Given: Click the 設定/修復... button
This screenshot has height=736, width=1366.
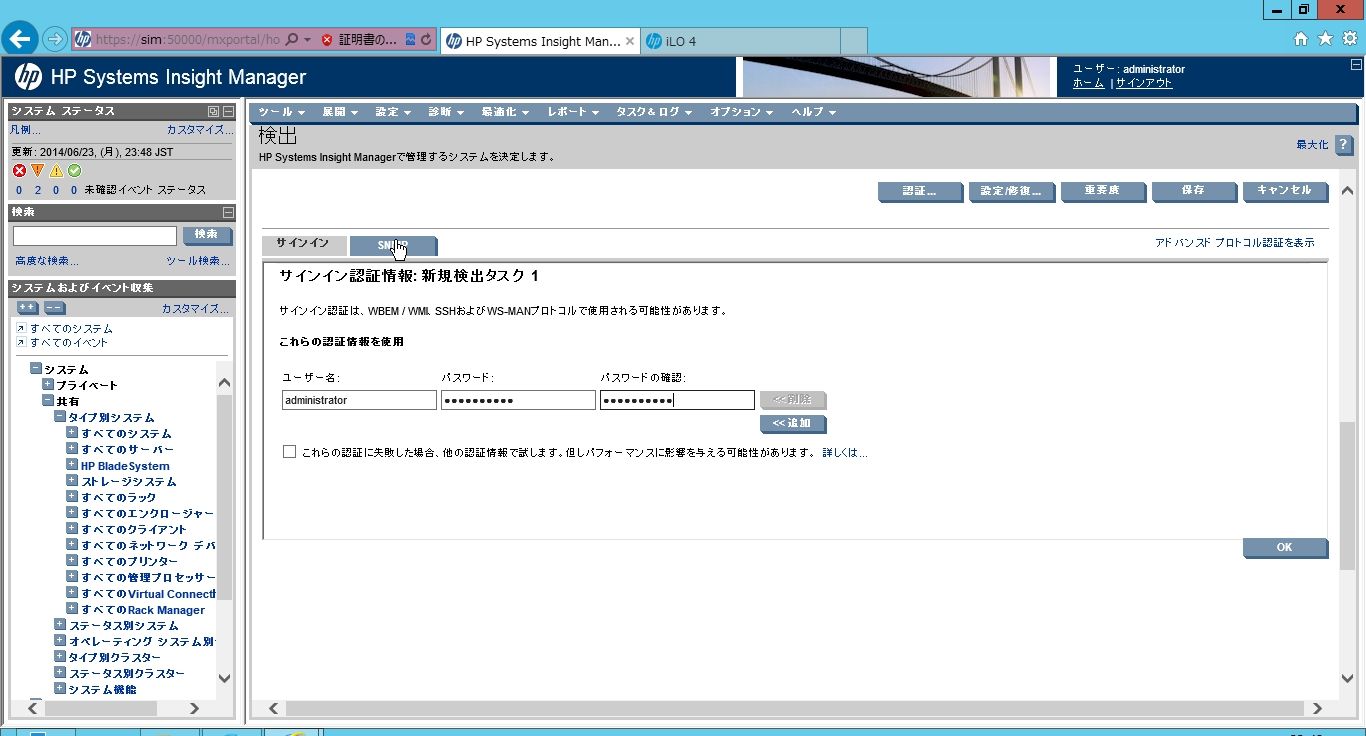Looking at the screenshot, I should pyautogui.click(x=1012, y=191).
